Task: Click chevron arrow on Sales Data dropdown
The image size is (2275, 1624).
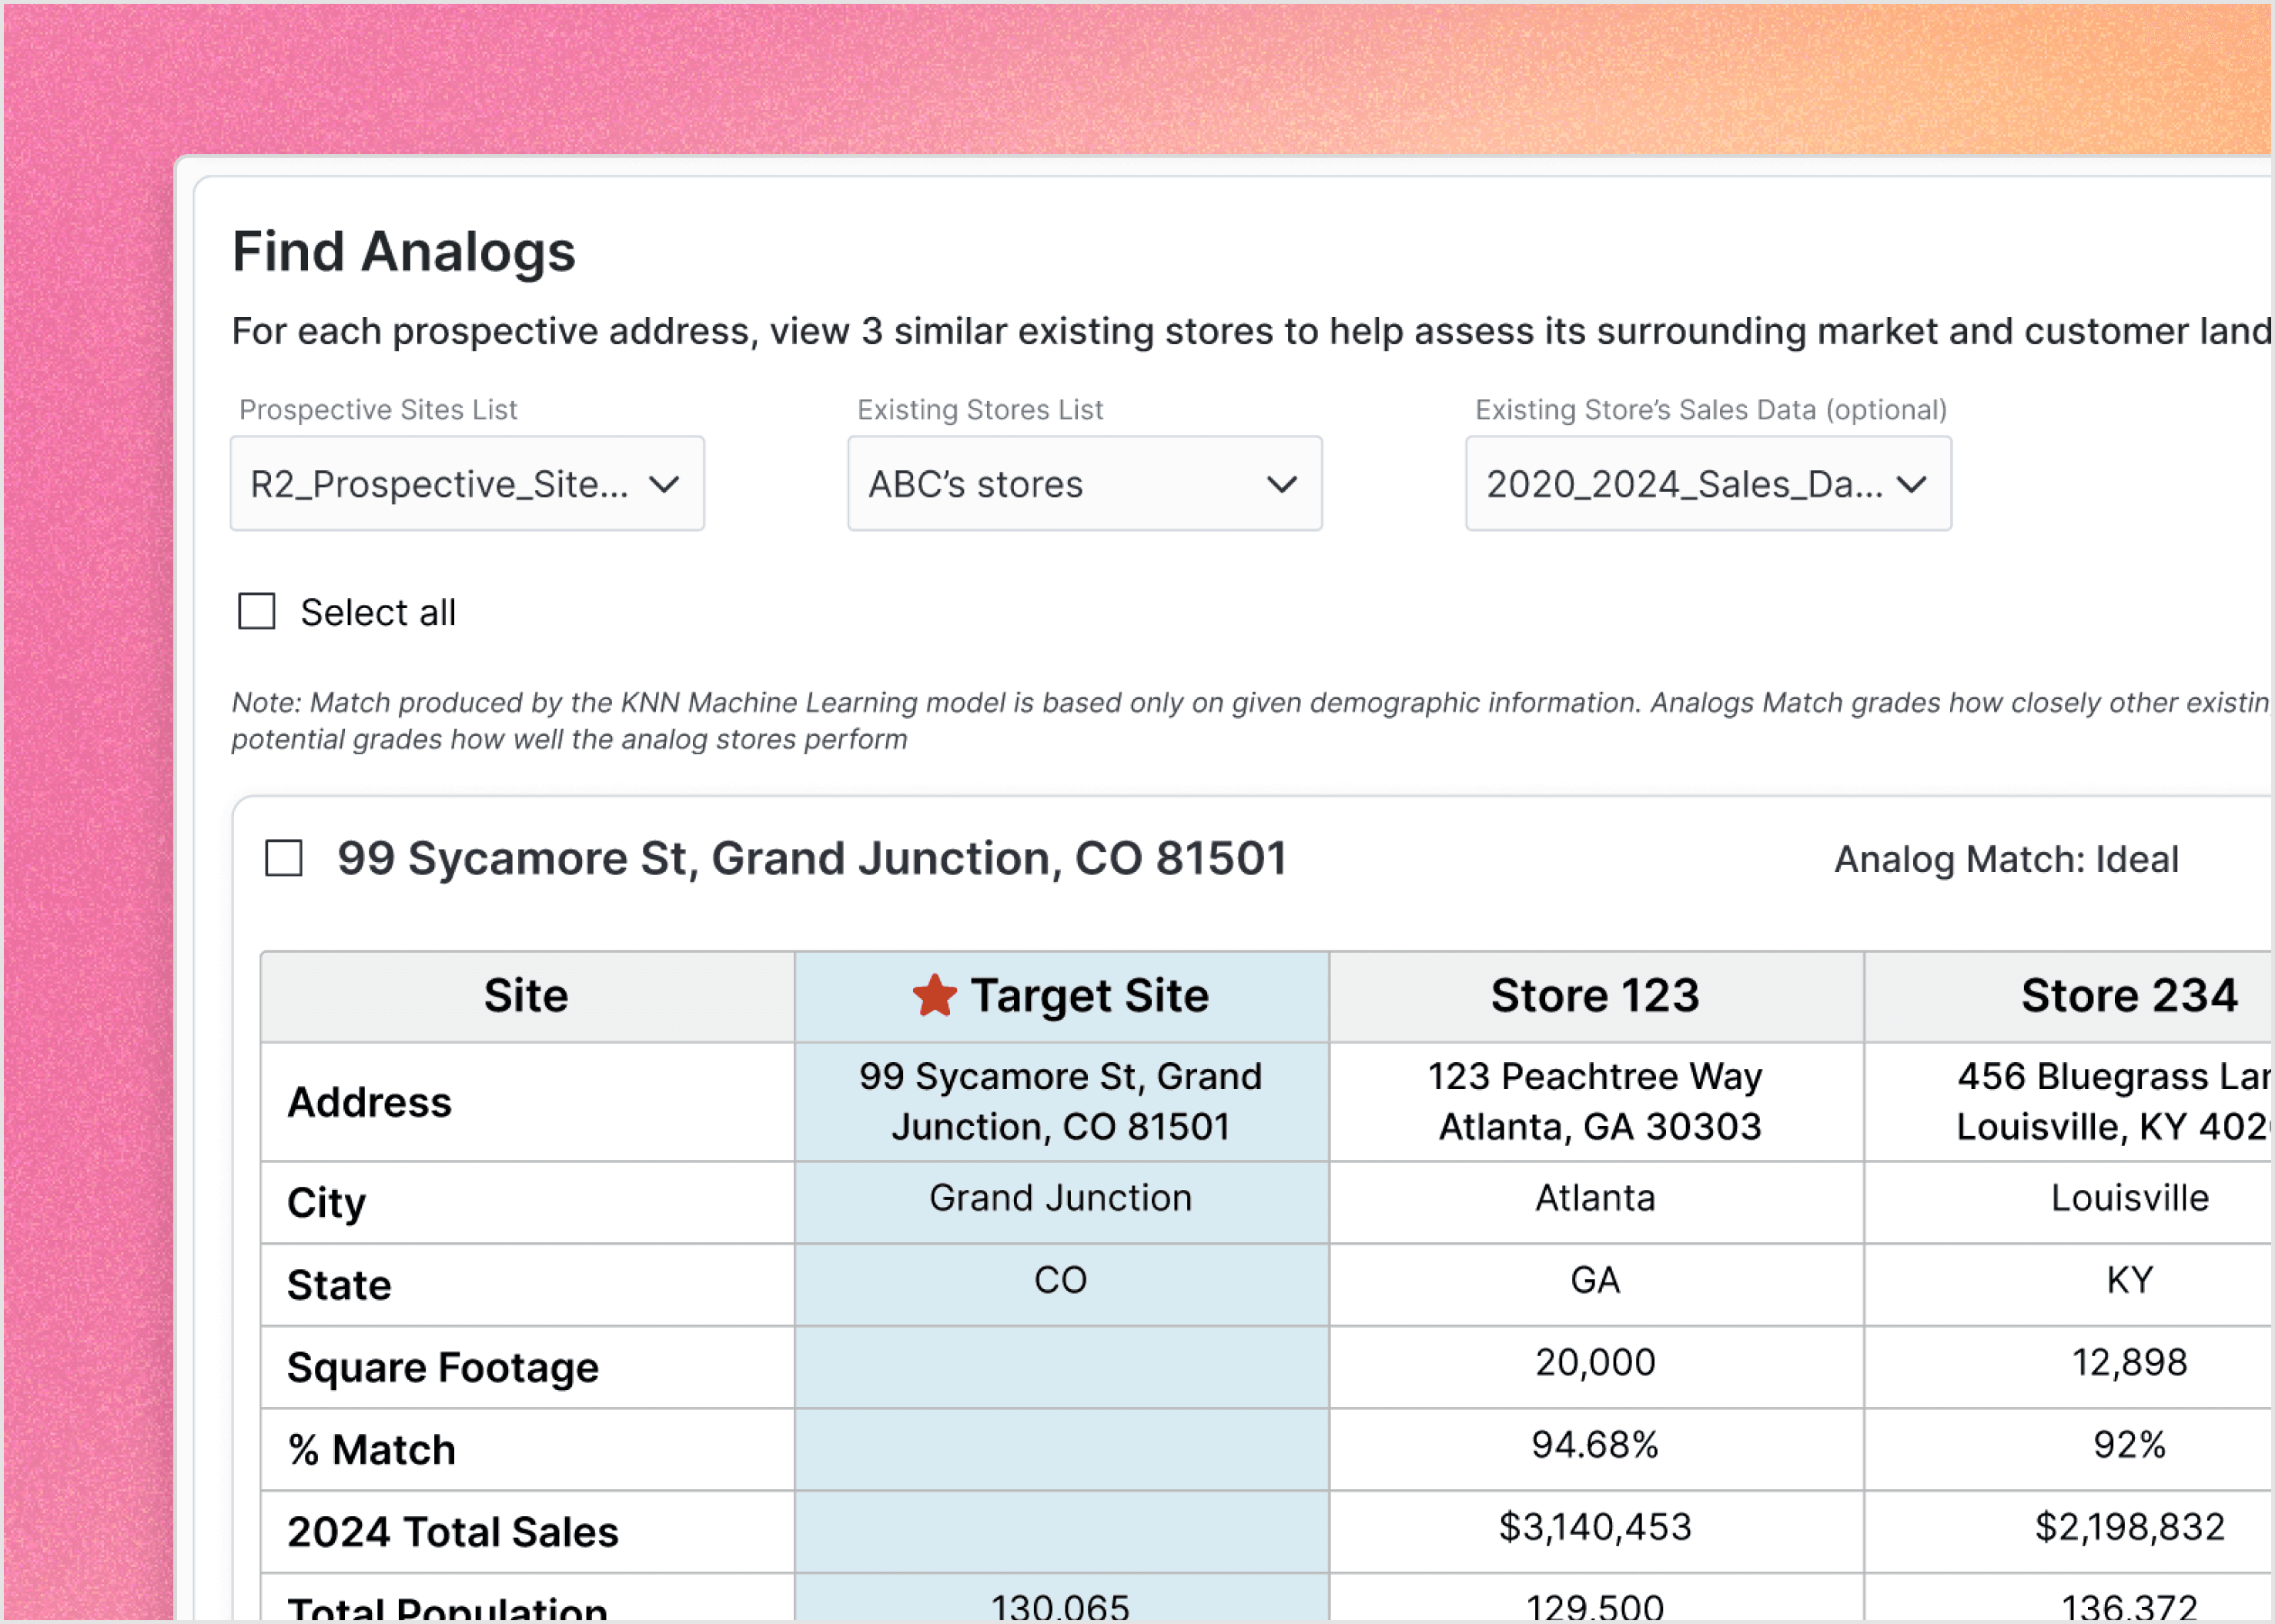Action: [1911, 485]
